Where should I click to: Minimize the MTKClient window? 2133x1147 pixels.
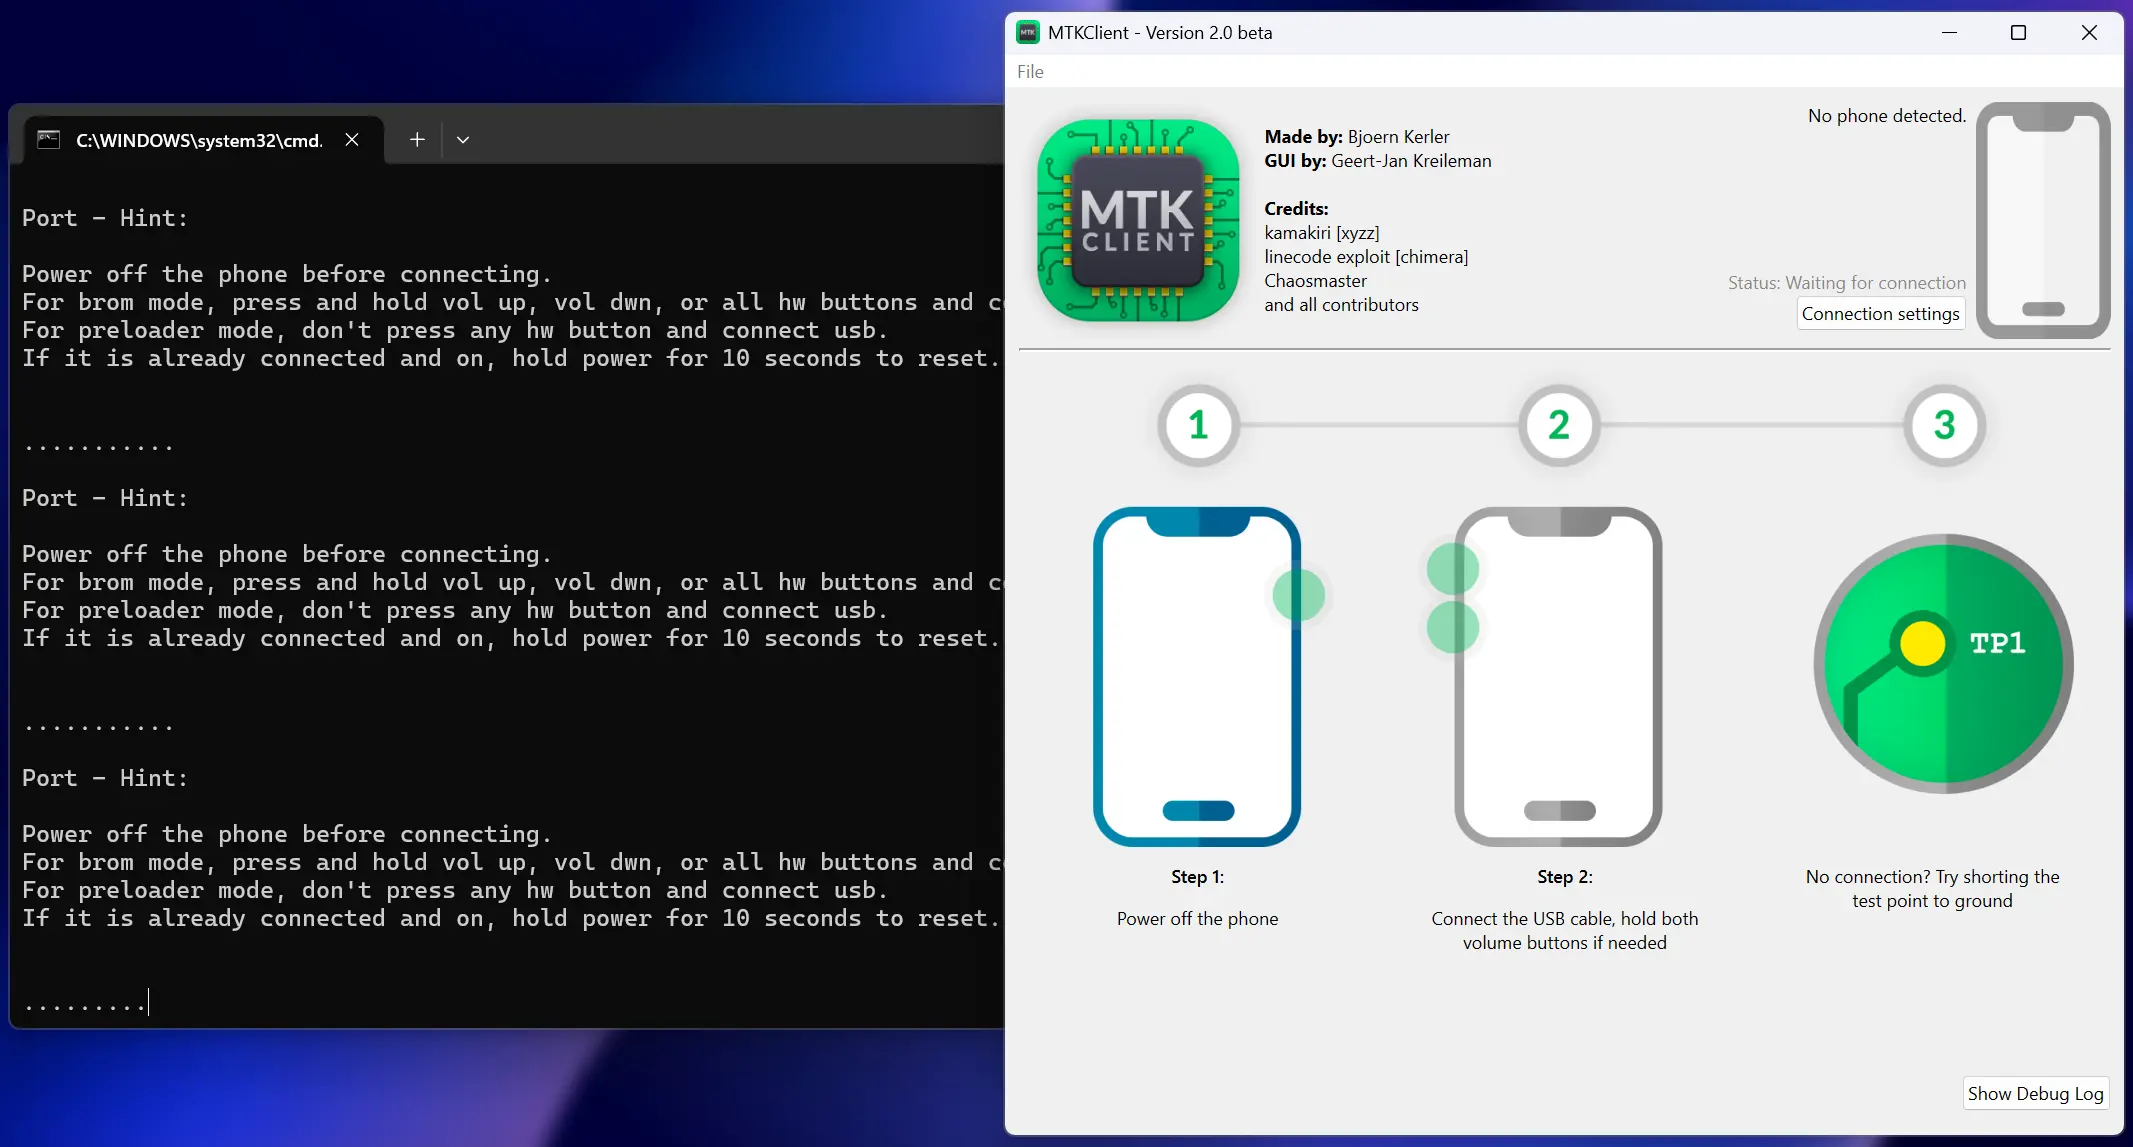click(x=1949, y=33)
